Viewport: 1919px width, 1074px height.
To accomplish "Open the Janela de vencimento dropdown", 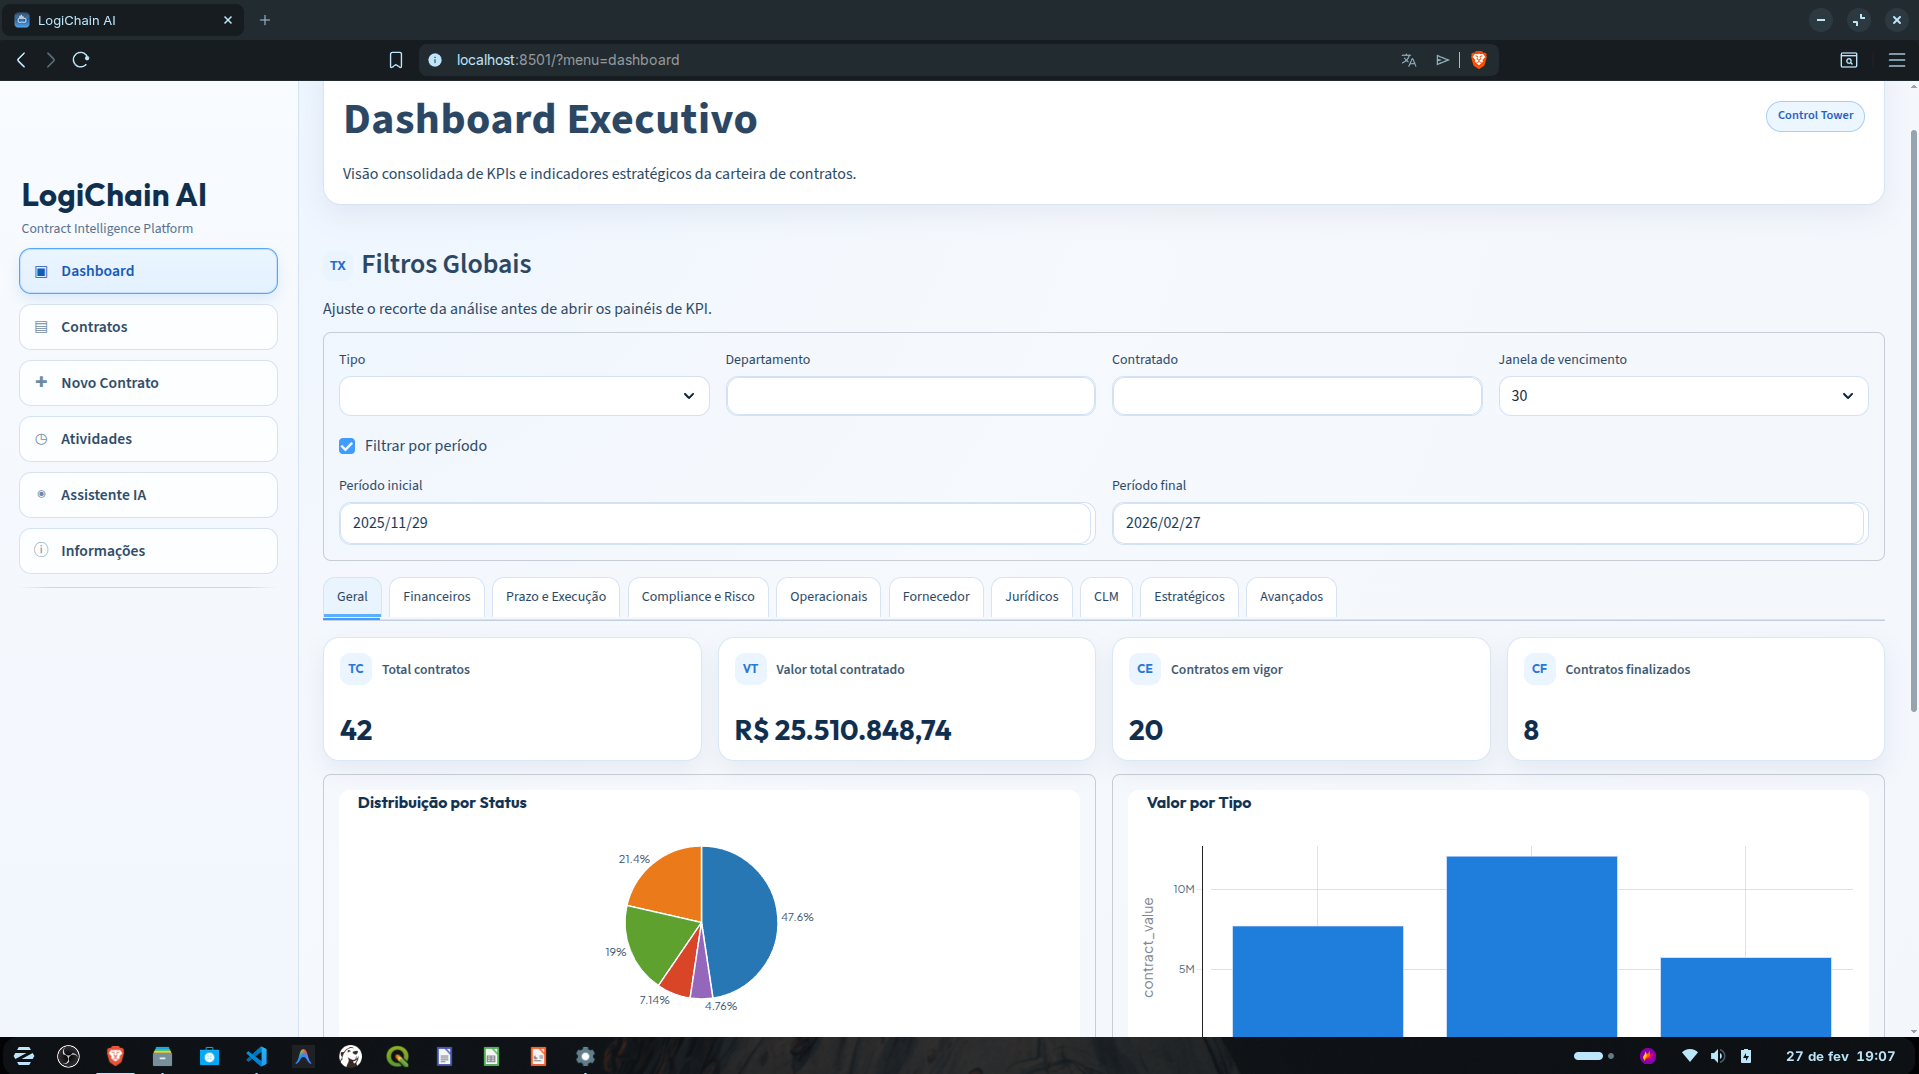I will (1681, 395).
